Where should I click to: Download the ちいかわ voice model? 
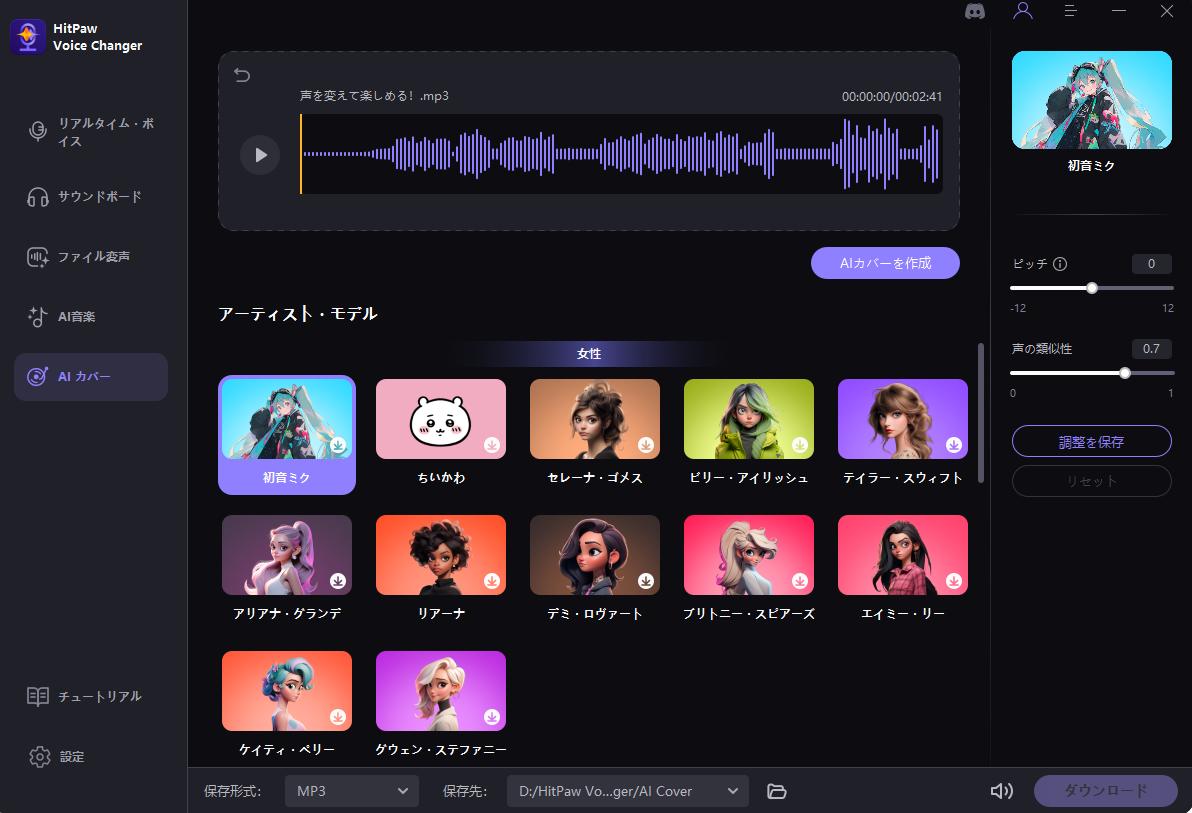492,445
